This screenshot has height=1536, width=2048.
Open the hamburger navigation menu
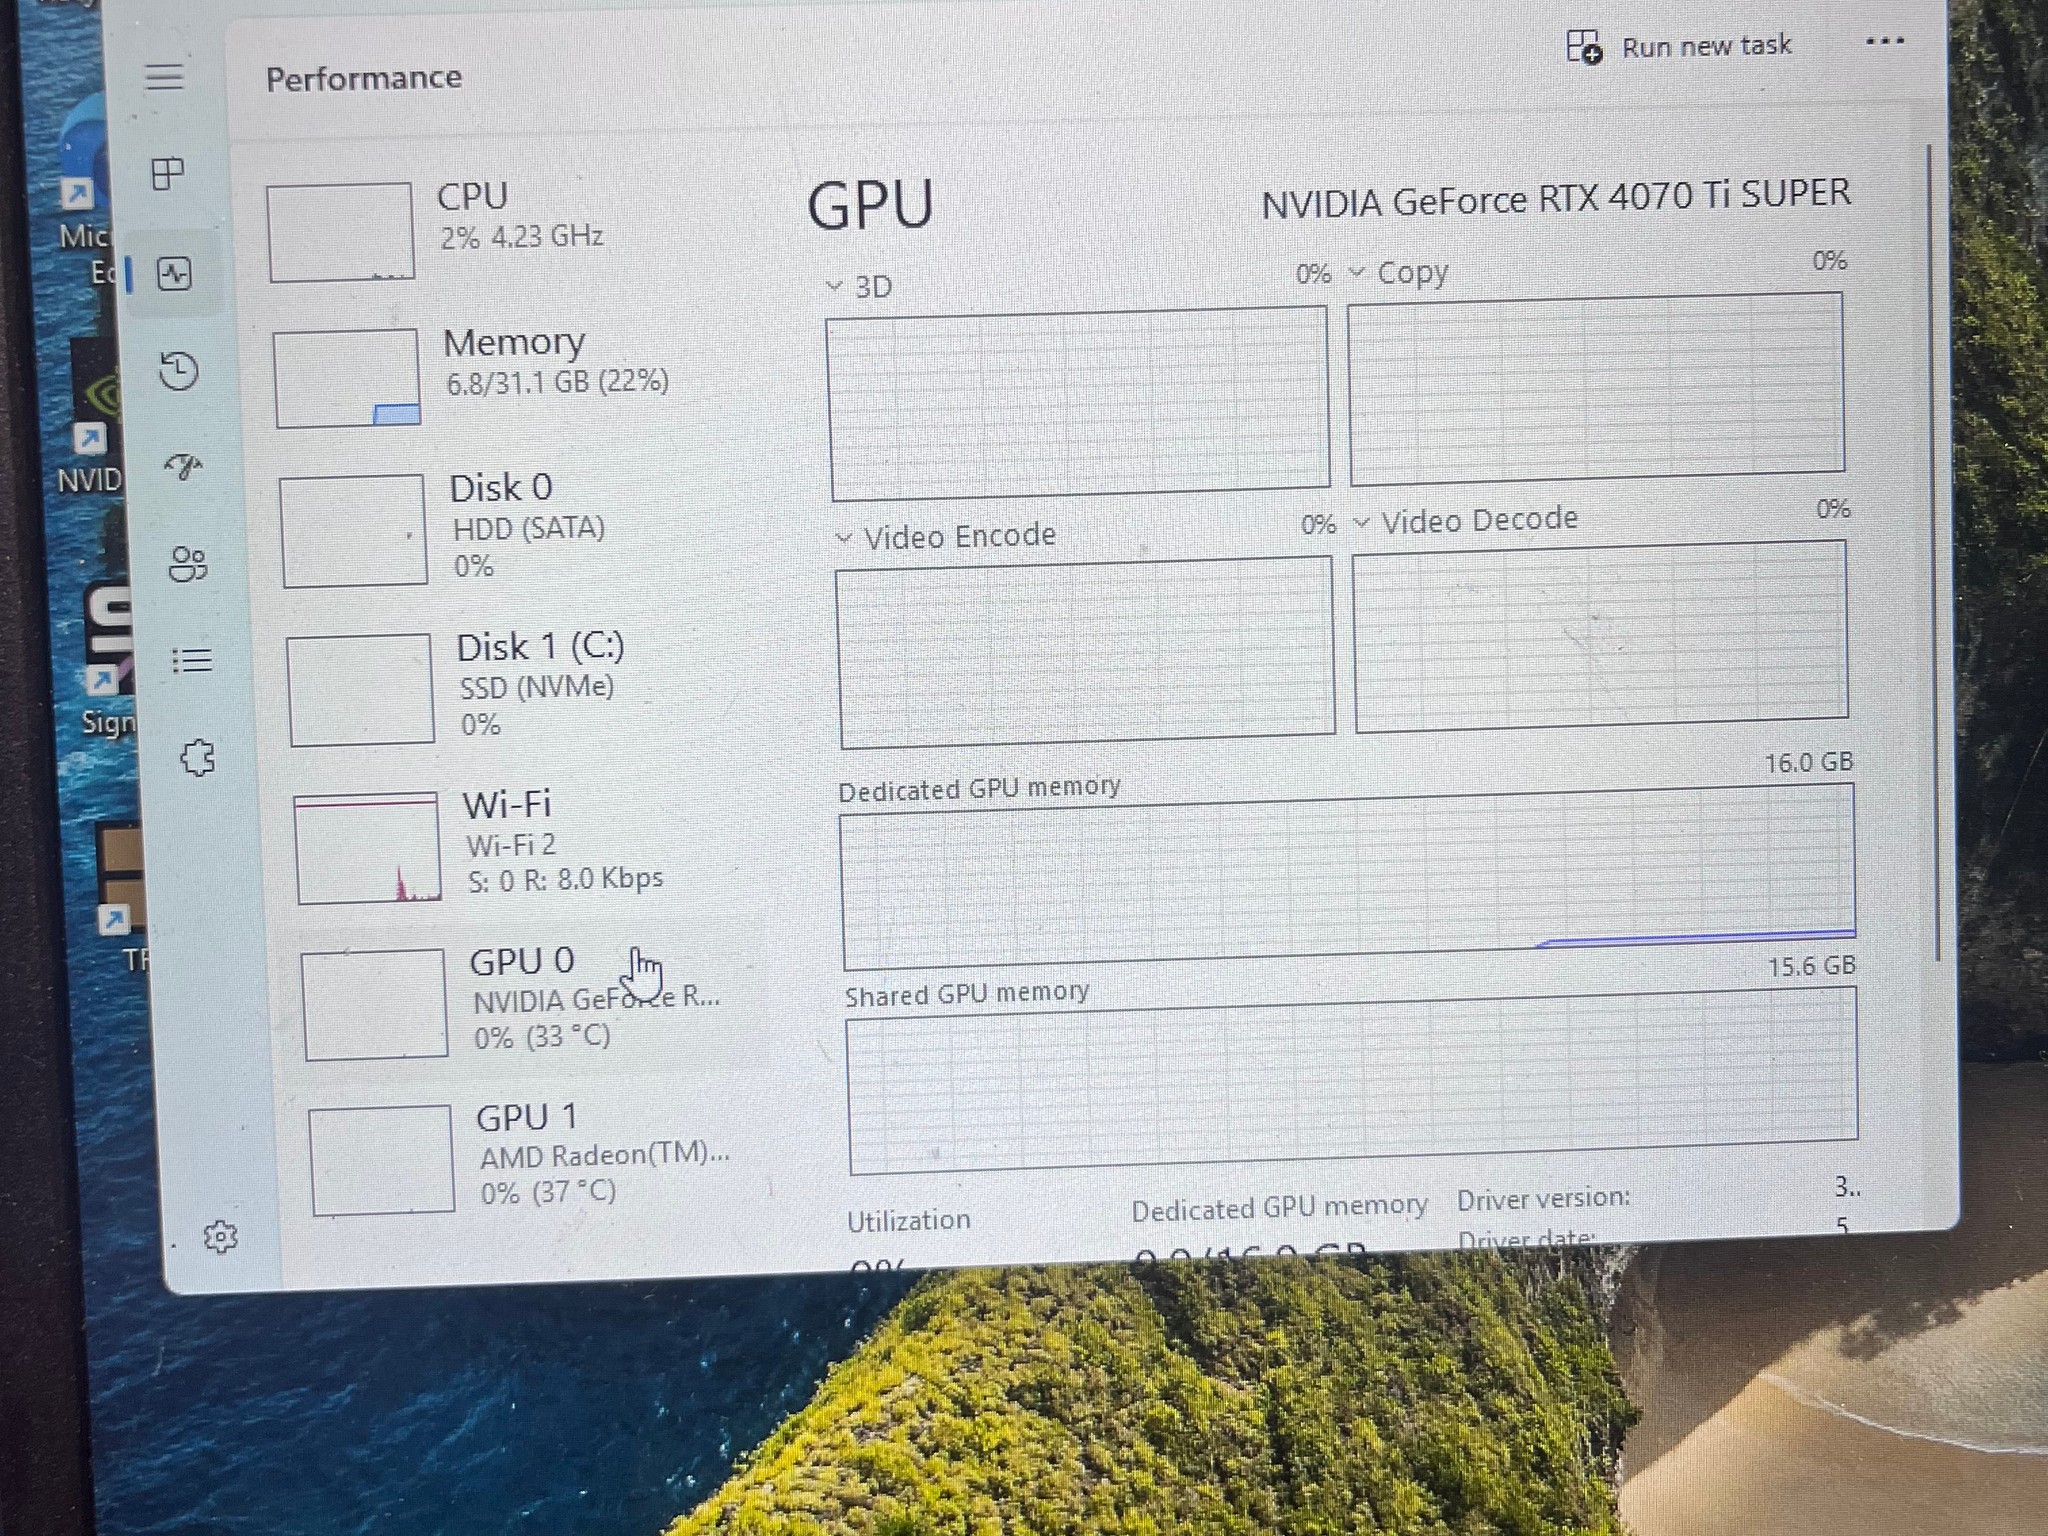pos(164,76)
